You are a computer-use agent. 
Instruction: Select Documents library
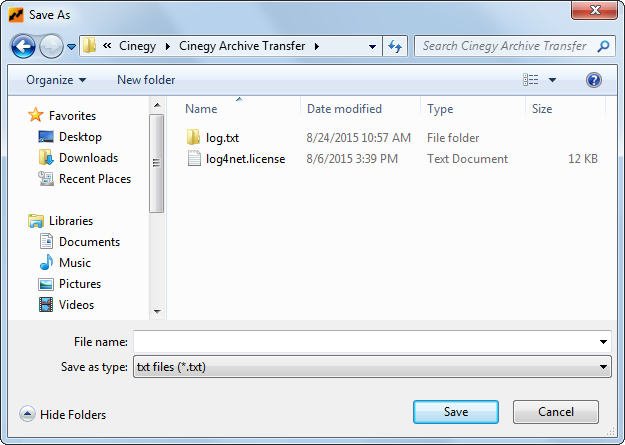coord(89,242)
